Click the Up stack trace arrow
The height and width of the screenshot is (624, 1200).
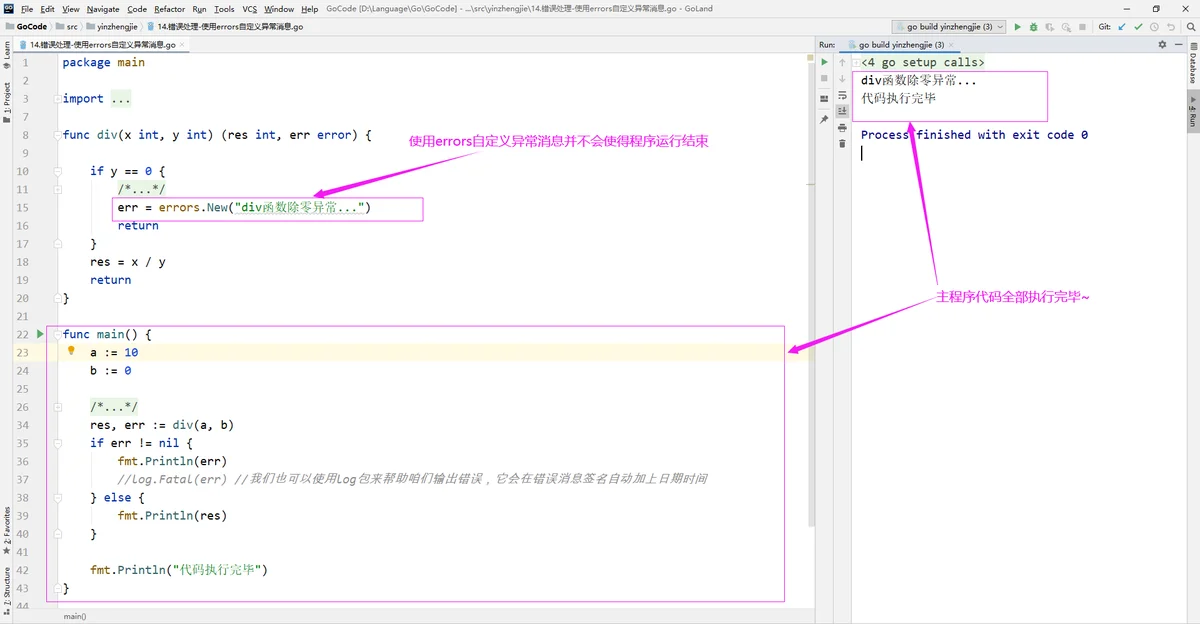click(842, 62)
